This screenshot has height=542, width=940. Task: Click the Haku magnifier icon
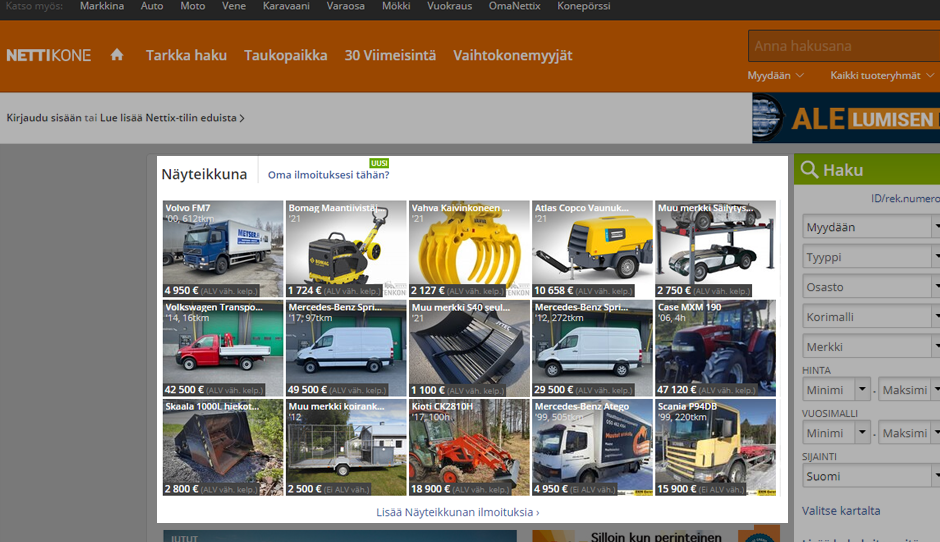click(809, 170)
